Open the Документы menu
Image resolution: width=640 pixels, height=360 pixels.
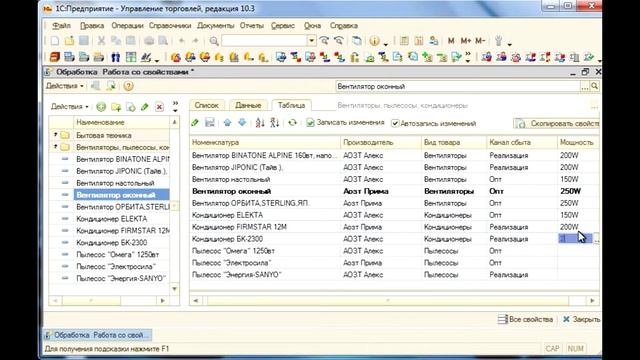pyautogui.click(x=216, y=25)
